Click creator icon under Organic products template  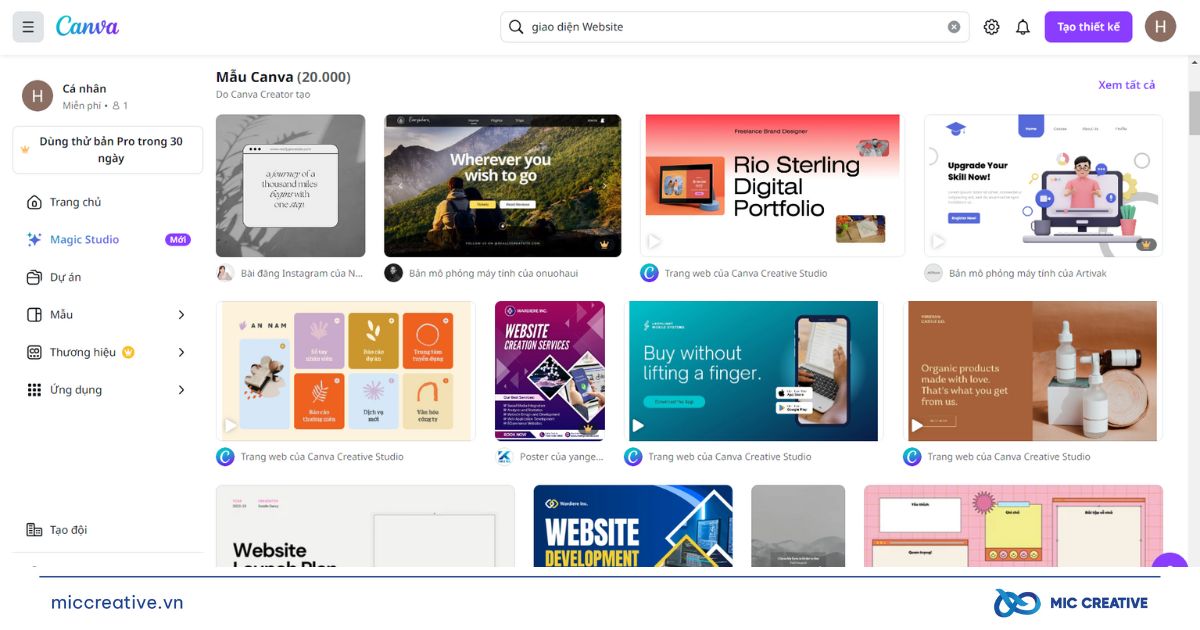pyautogui.click(x=912, y=457)
